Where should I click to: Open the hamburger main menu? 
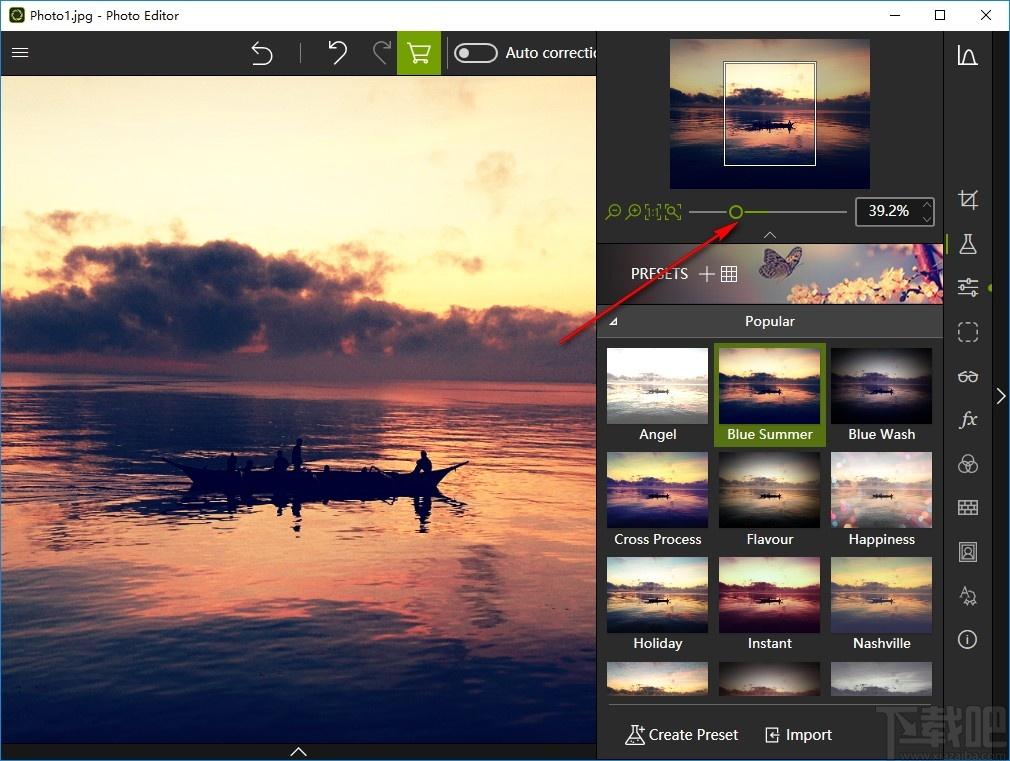[20, 53]
